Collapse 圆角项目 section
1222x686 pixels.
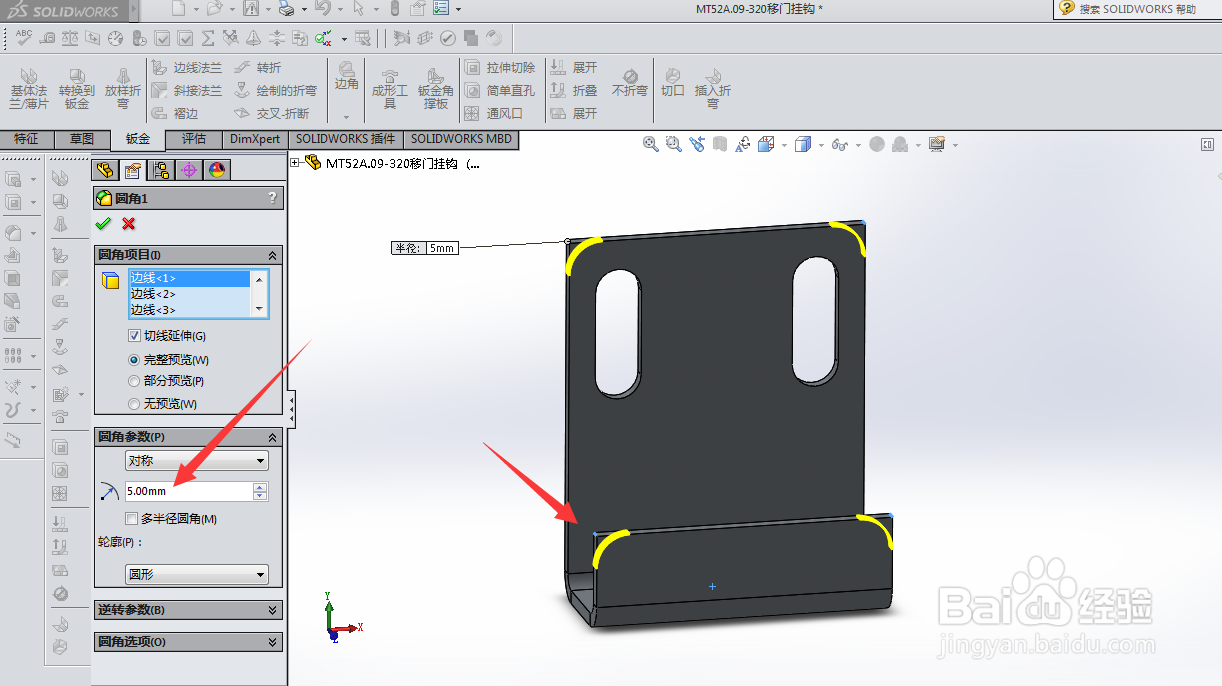click(x=272, y=256)
